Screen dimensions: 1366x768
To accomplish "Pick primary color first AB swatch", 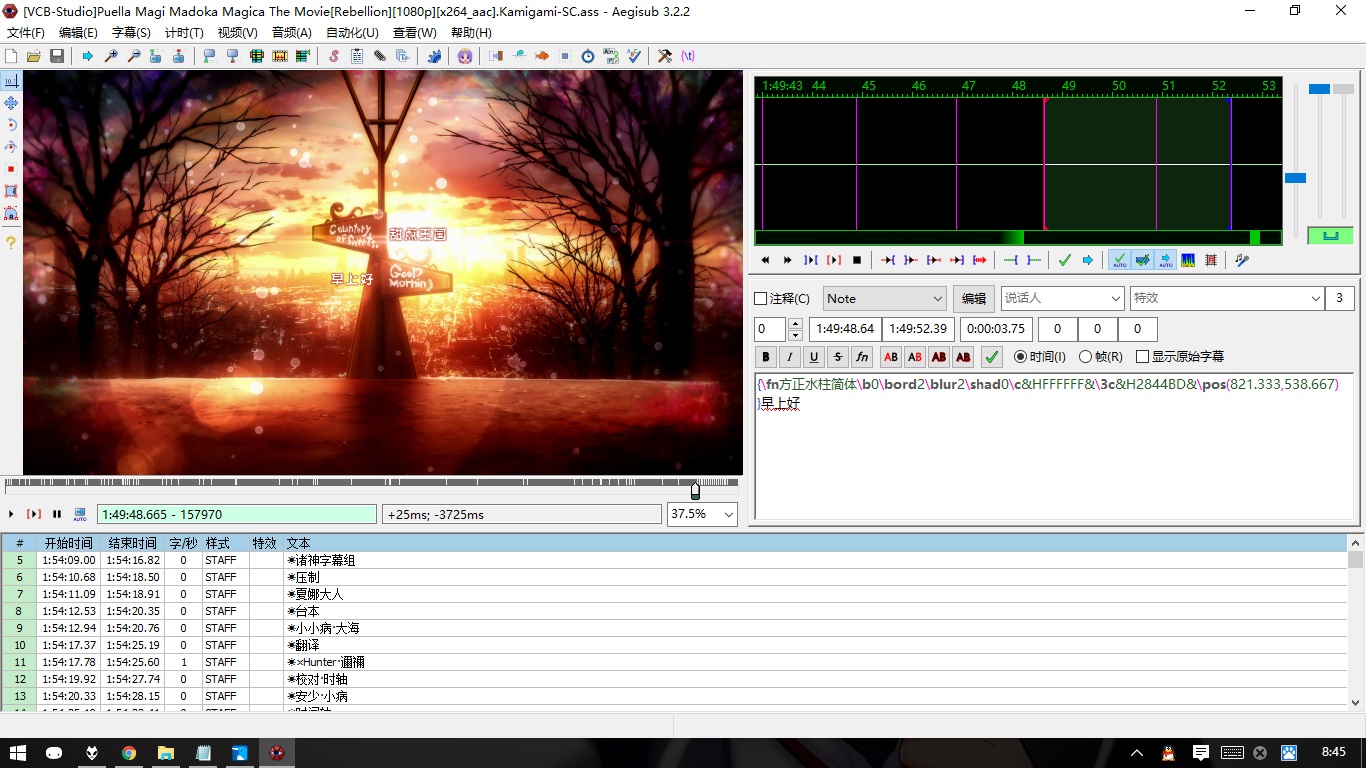I will (x=891, y=357).
